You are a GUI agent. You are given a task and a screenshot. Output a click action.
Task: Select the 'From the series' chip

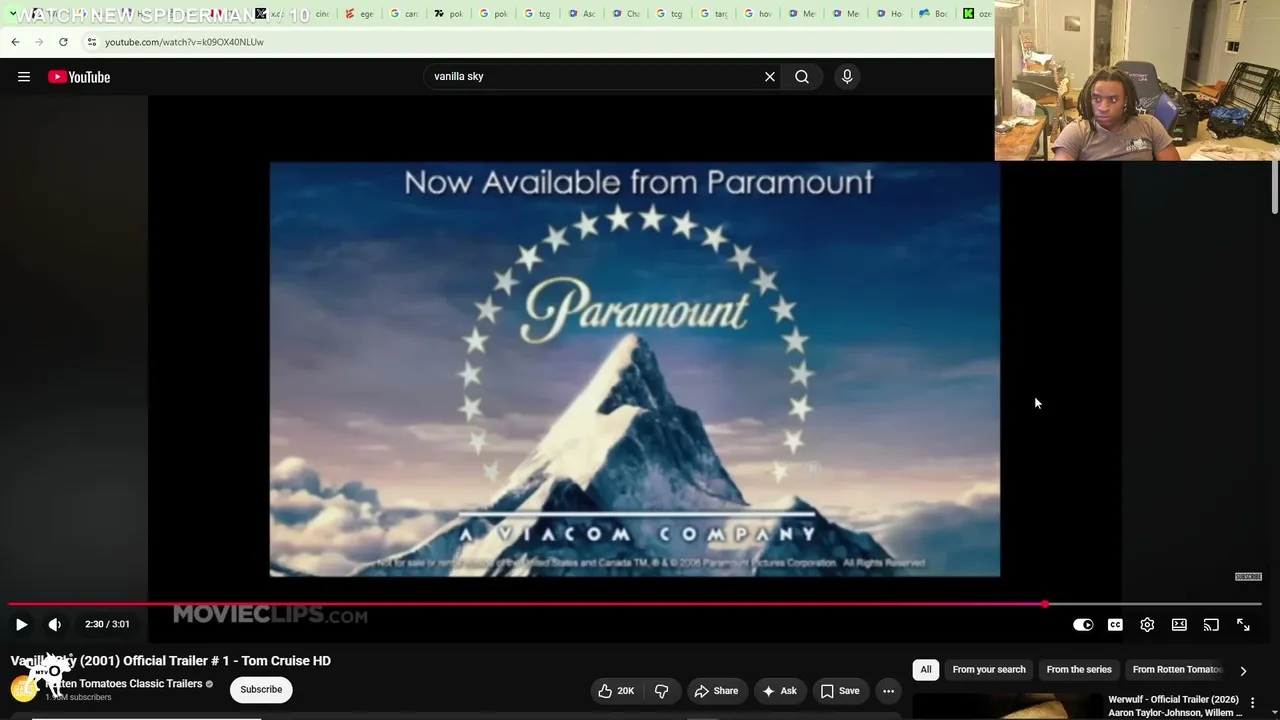[x=1079, y=670]
